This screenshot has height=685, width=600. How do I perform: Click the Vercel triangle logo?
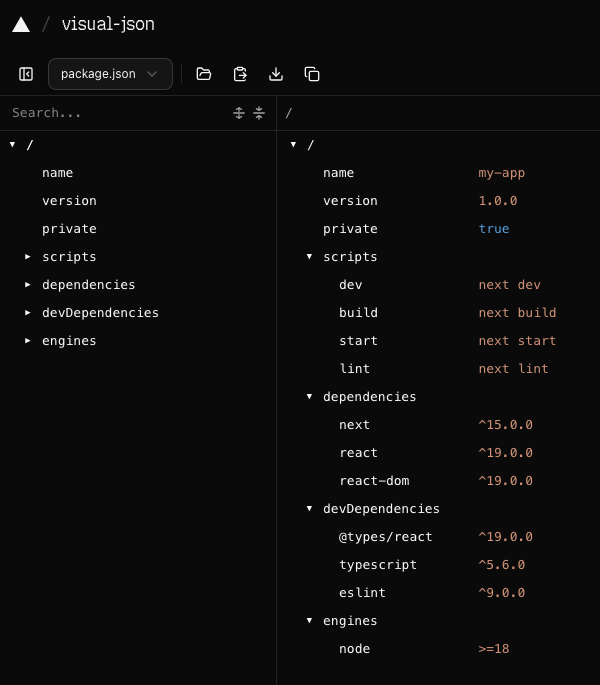pyautogui.click(x=21, y=24)
